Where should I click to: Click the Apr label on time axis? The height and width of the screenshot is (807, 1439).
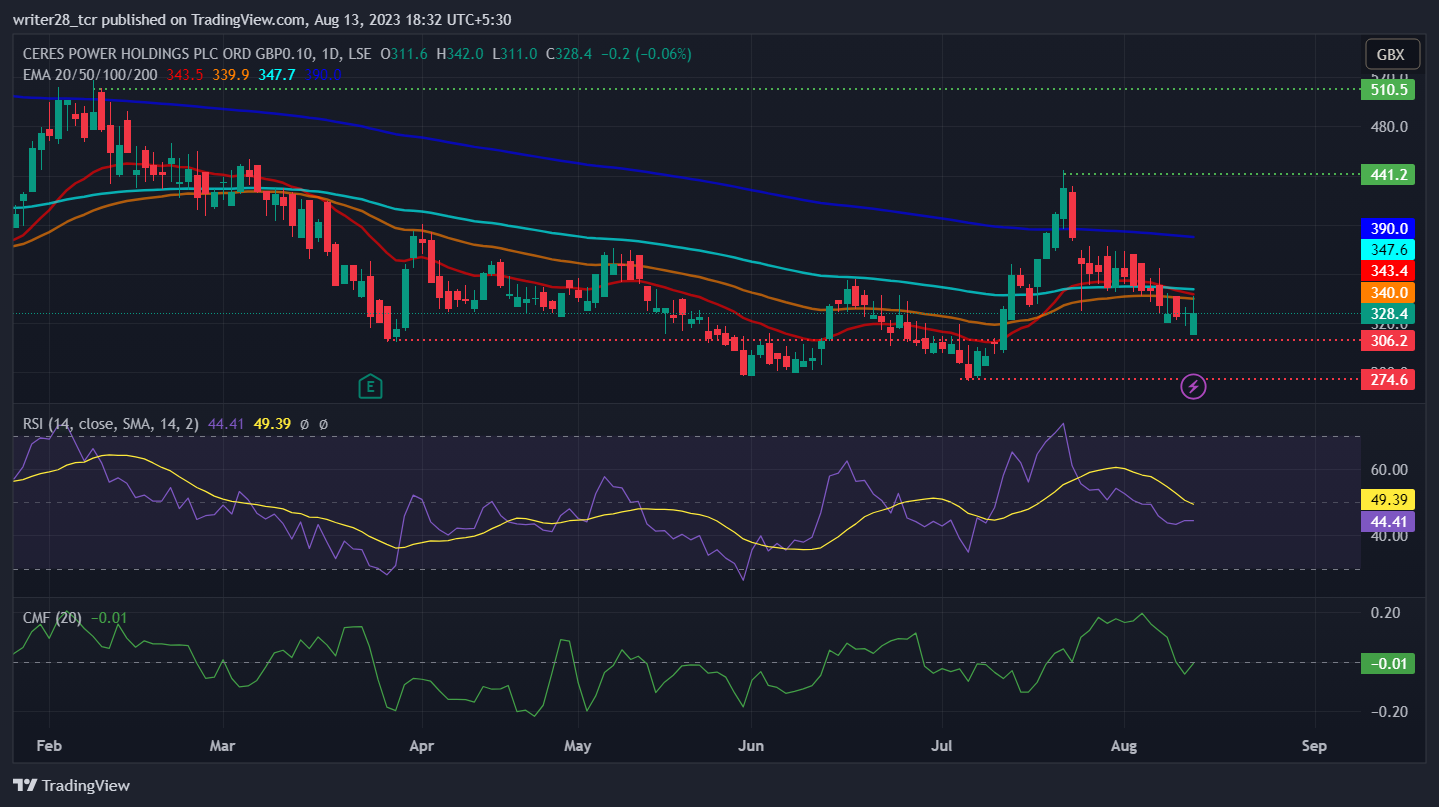coord(422,746)
